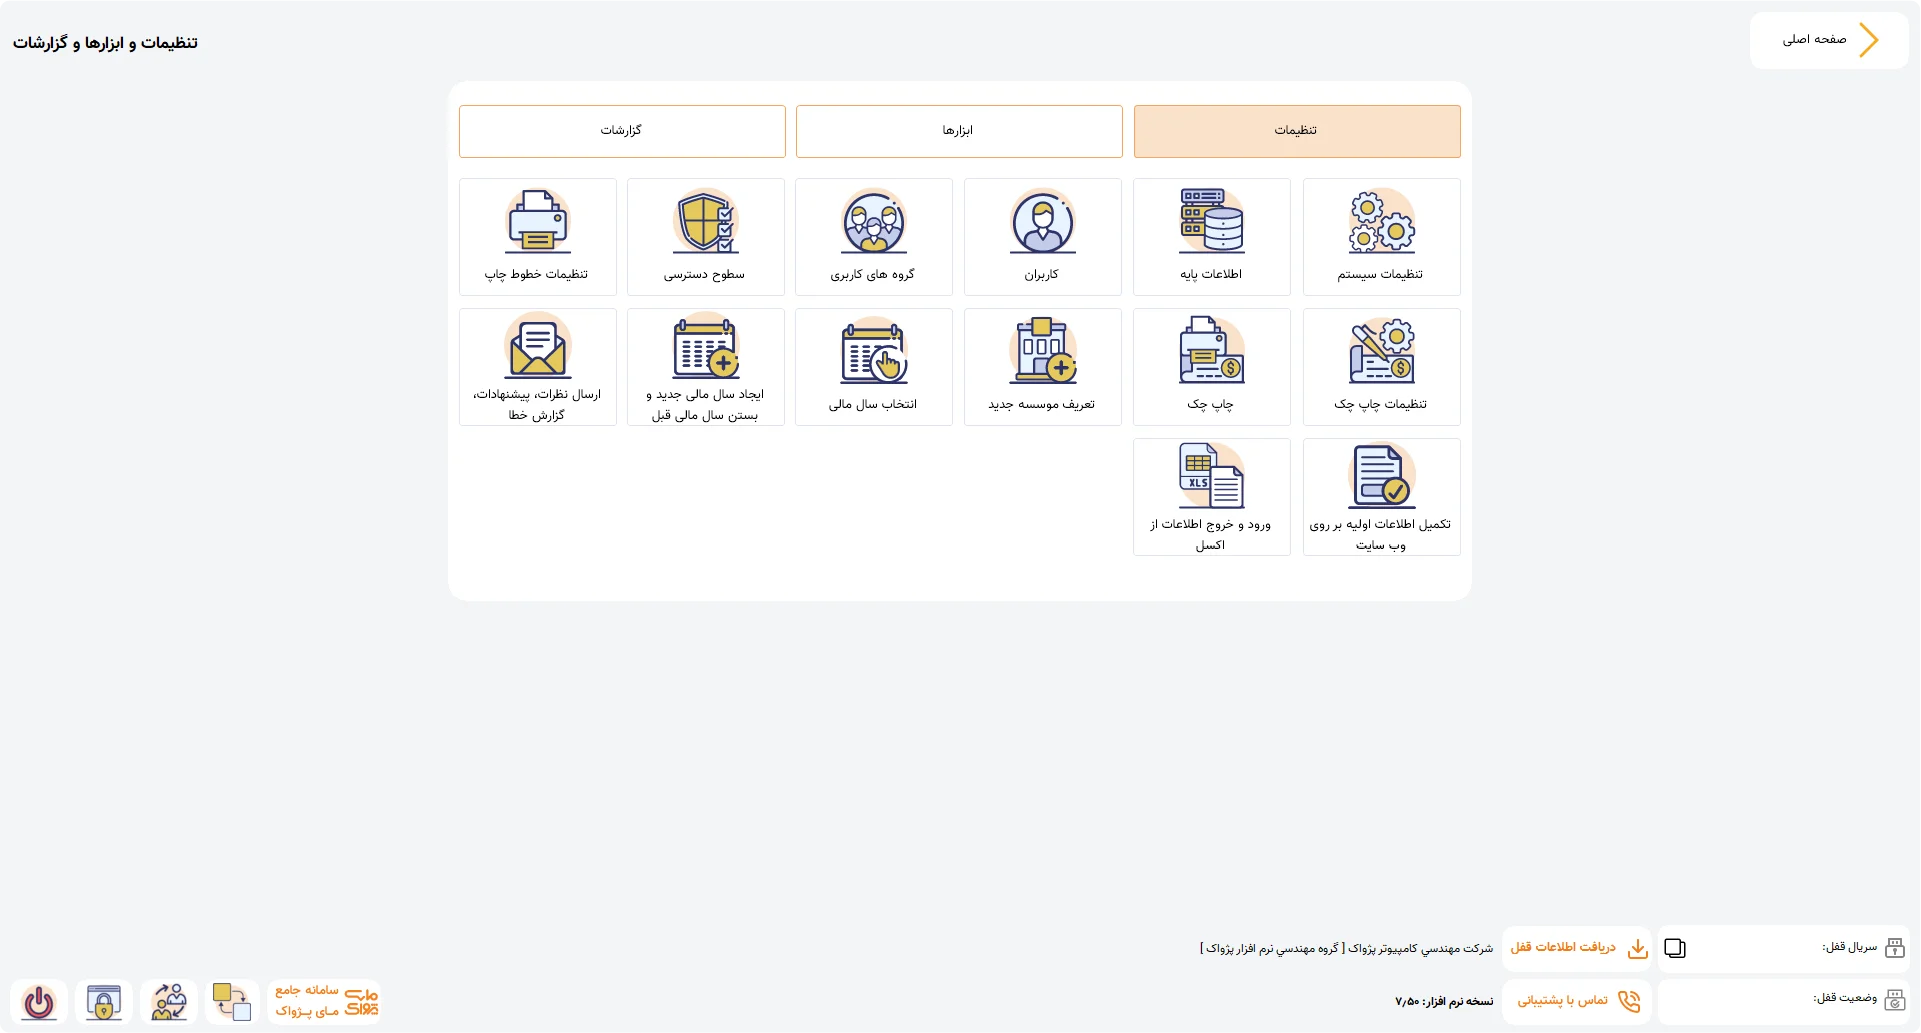Open the Users (کاربران) tile
Viewport: 1921px width, 1033px height.
[1042, 237]
